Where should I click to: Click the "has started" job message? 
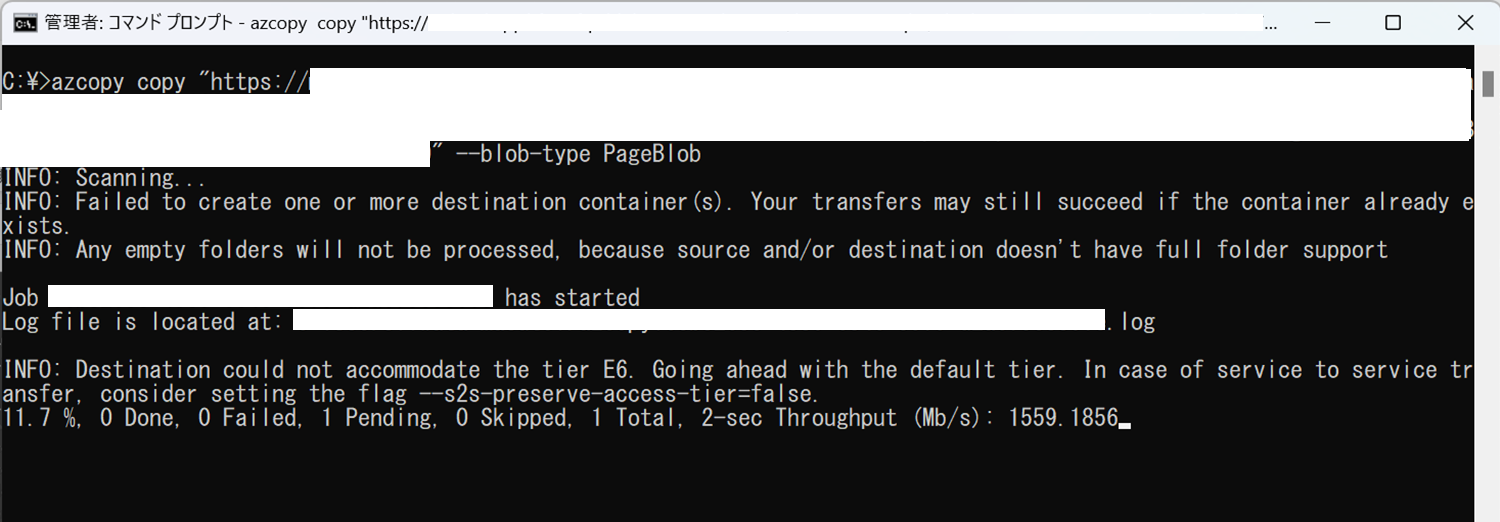click(572, 297)
